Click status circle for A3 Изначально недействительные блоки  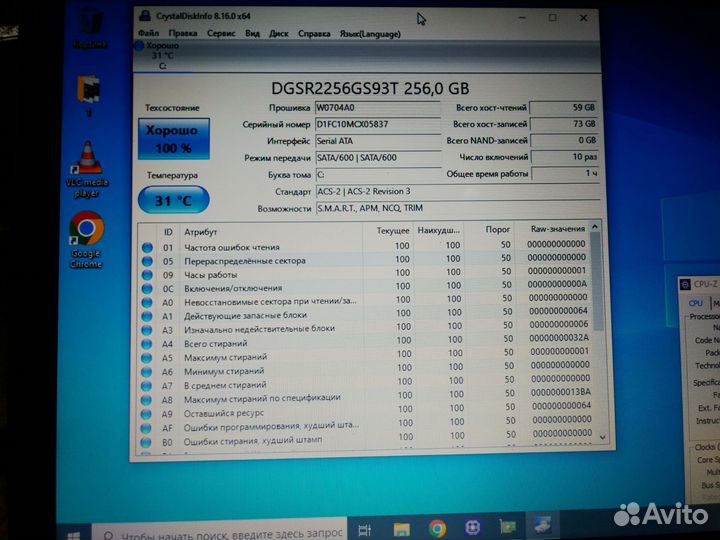(146, 330)
